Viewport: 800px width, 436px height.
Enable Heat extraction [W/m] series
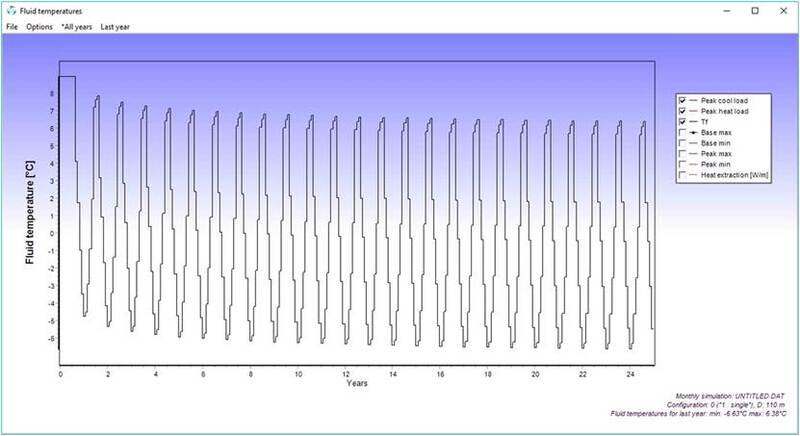682,175
